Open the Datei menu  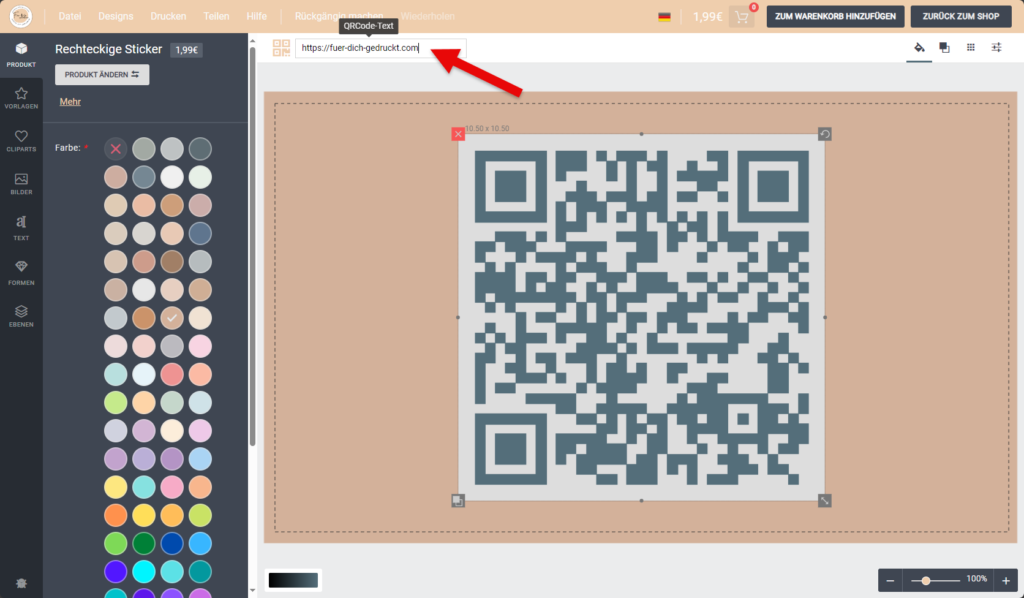tap(70, 17)
